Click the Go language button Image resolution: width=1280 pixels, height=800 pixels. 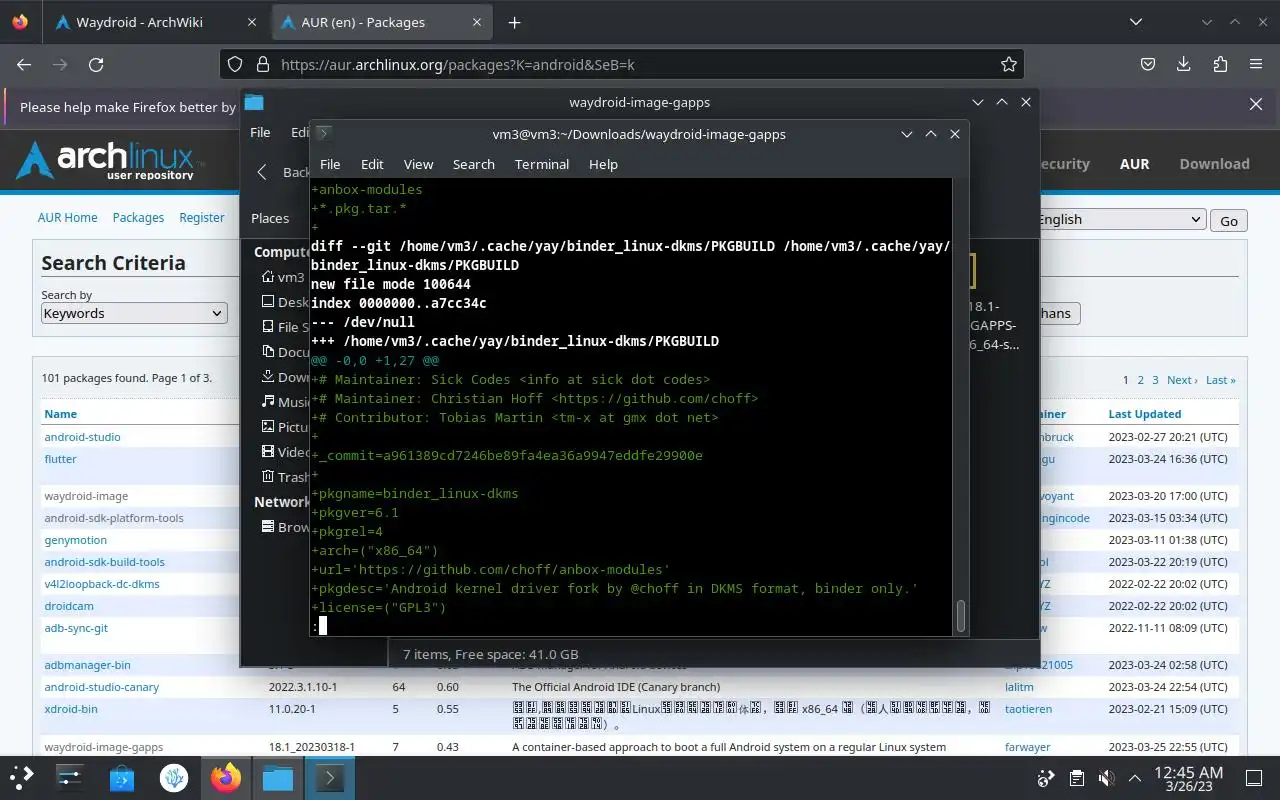[1229, 221]
